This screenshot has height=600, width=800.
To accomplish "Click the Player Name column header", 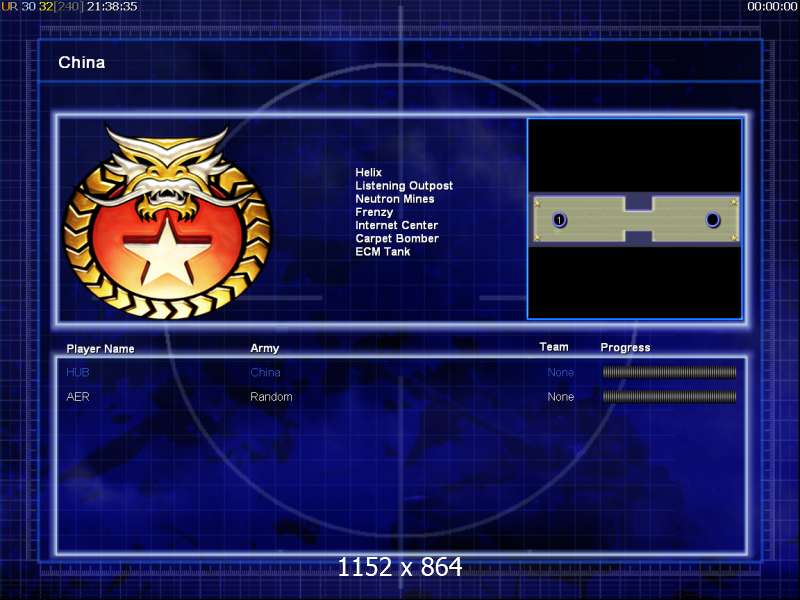I will pos(101,349).
